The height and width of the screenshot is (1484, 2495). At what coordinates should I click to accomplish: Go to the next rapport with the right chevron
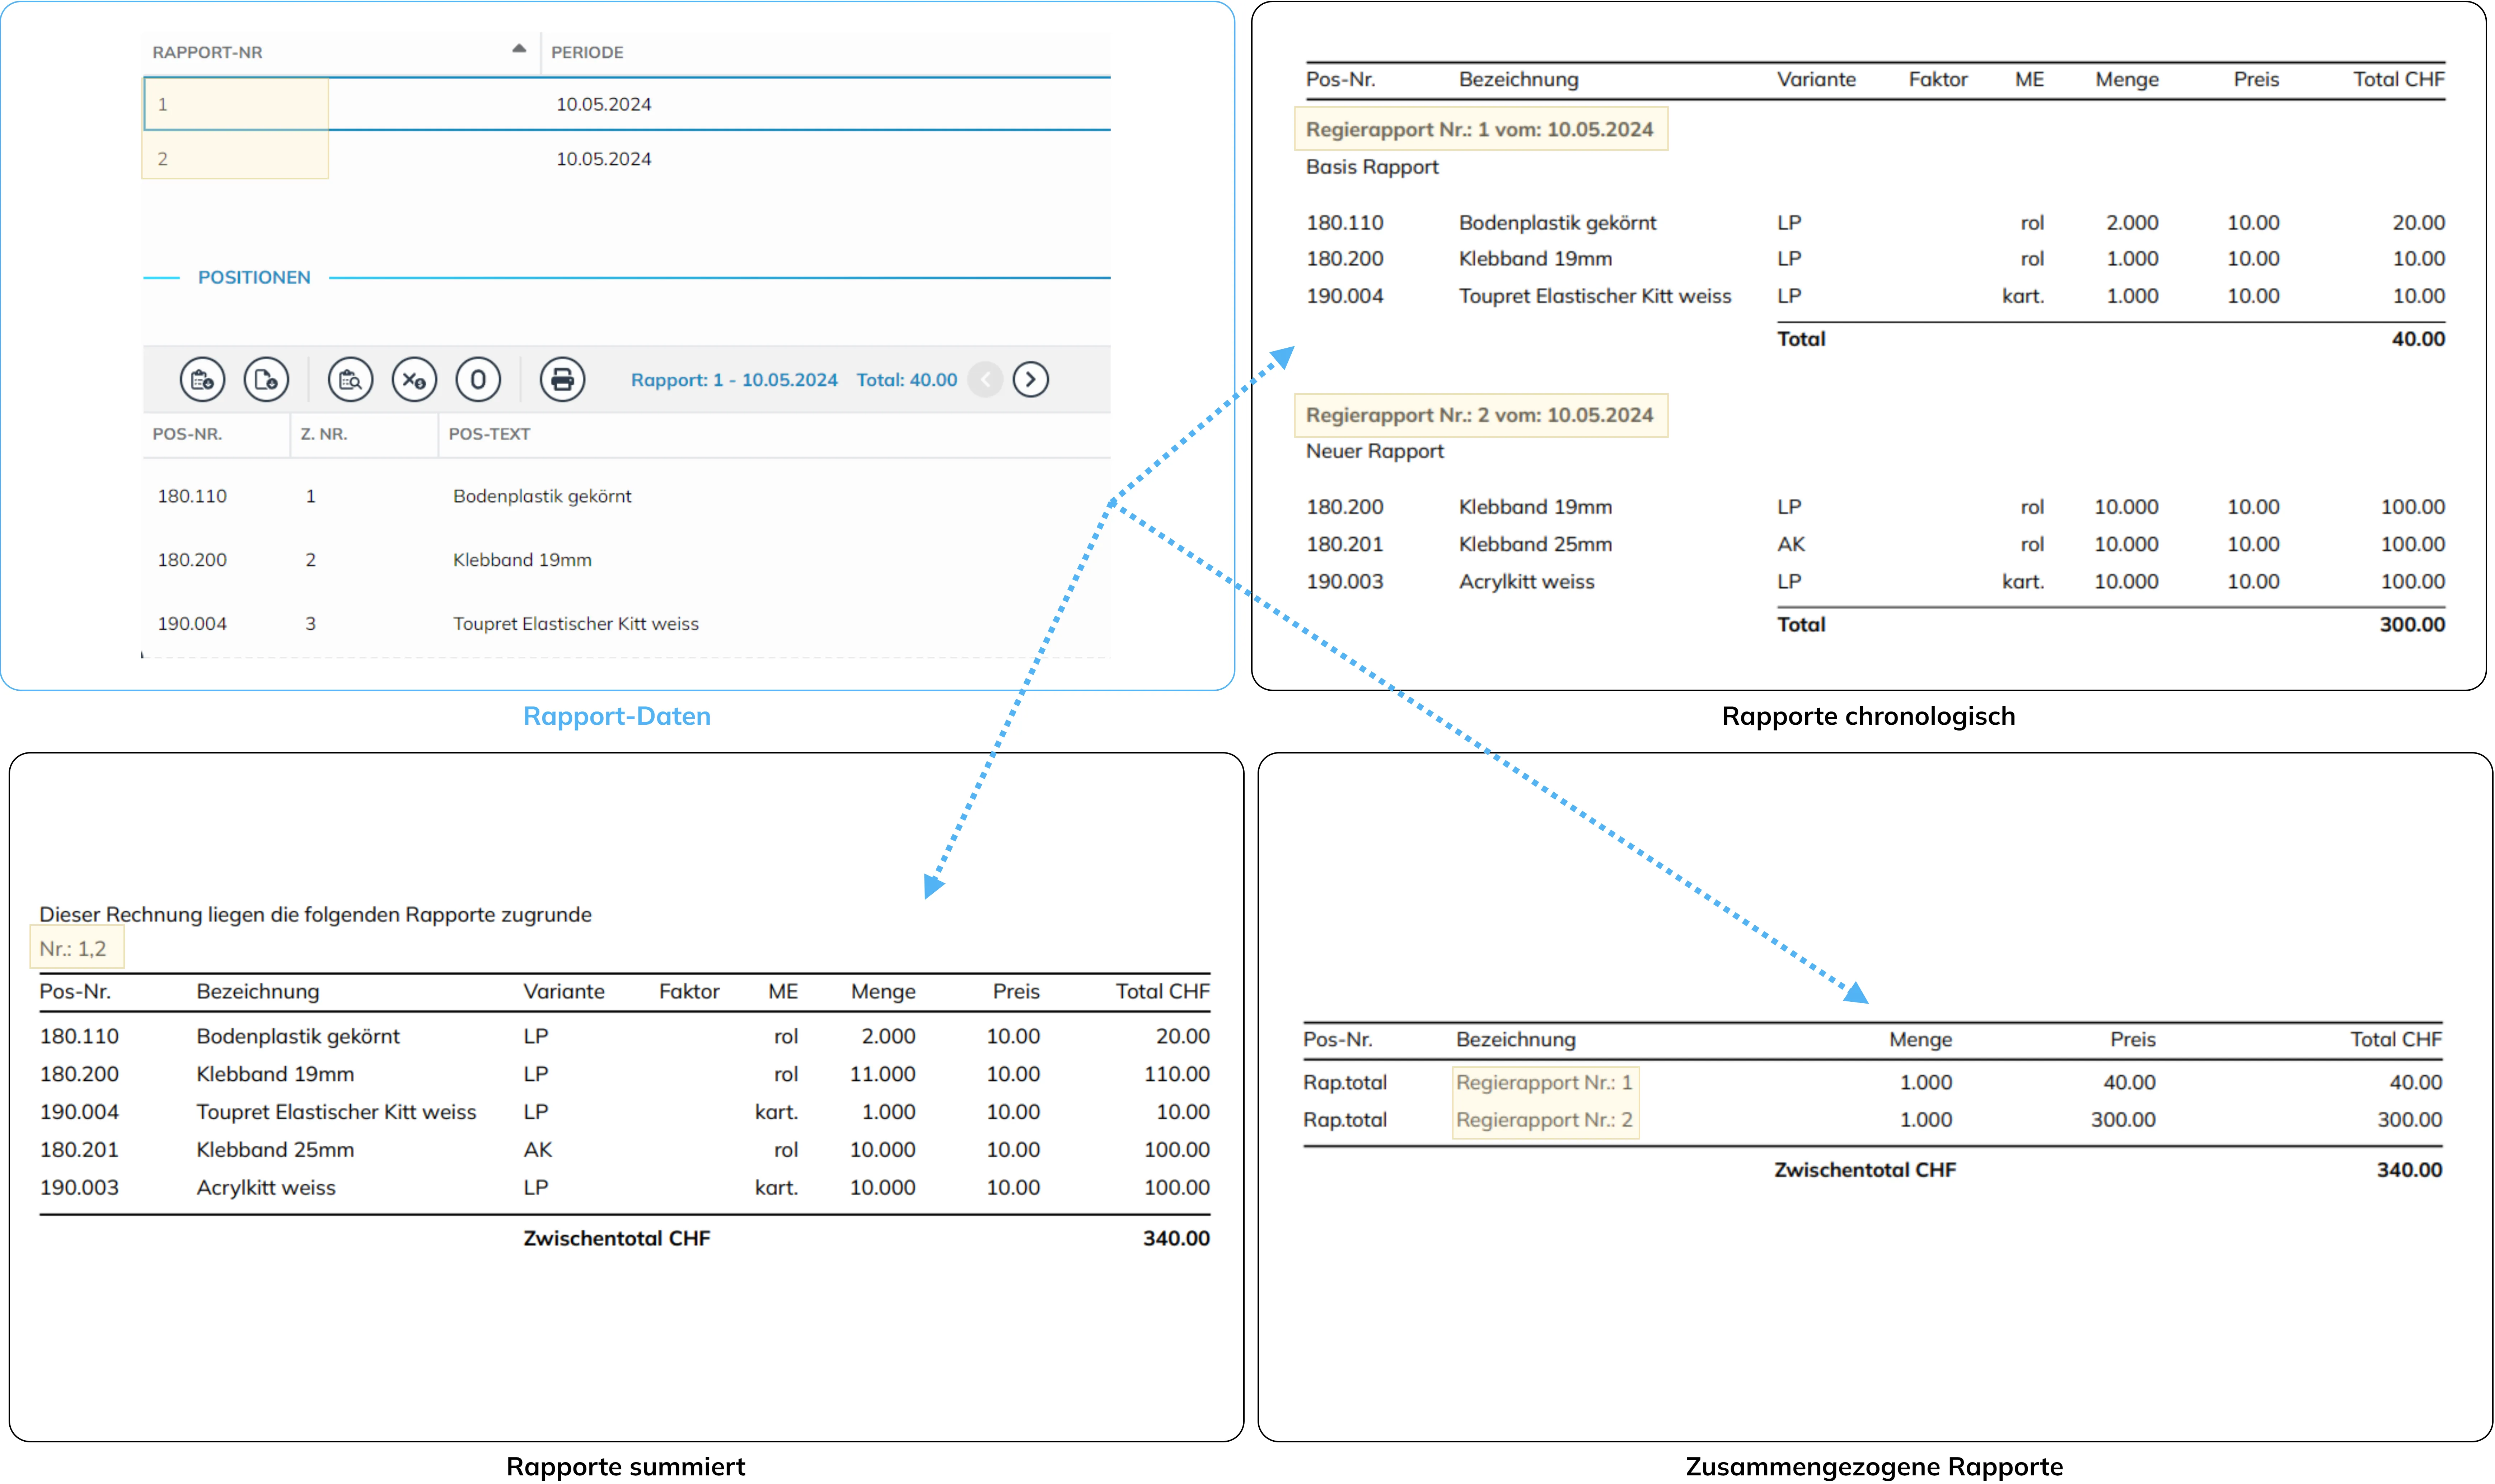(x=1031, y=380)
